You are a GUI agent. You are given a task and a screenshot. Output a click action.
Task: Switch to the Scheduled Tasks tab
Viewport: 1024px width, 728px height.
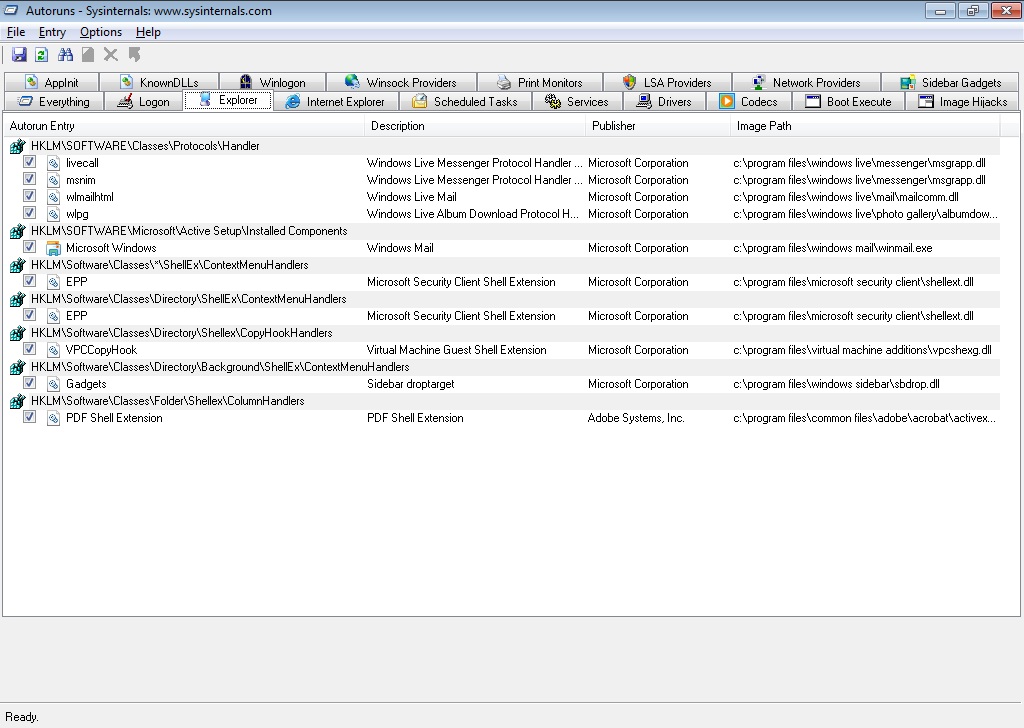tap(465, 102)
